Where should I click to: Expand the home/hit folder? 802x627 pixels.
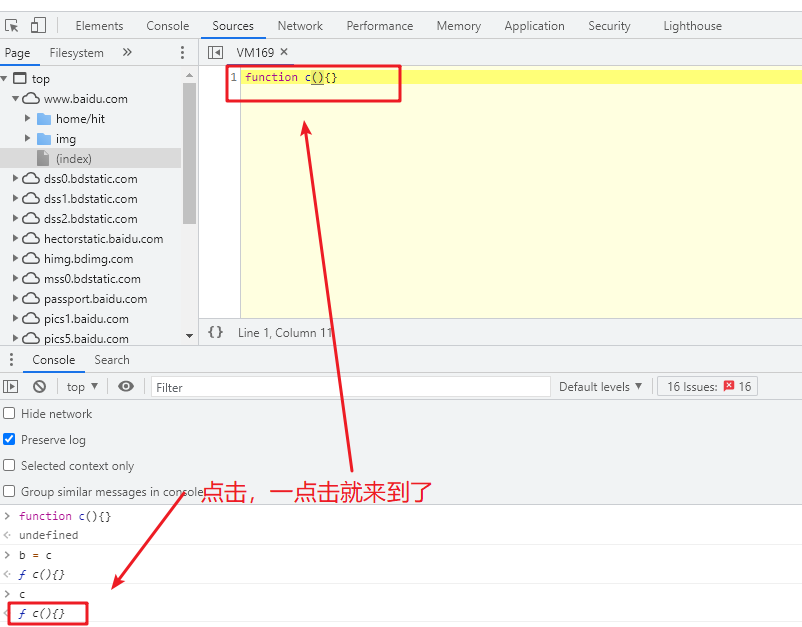28,118
